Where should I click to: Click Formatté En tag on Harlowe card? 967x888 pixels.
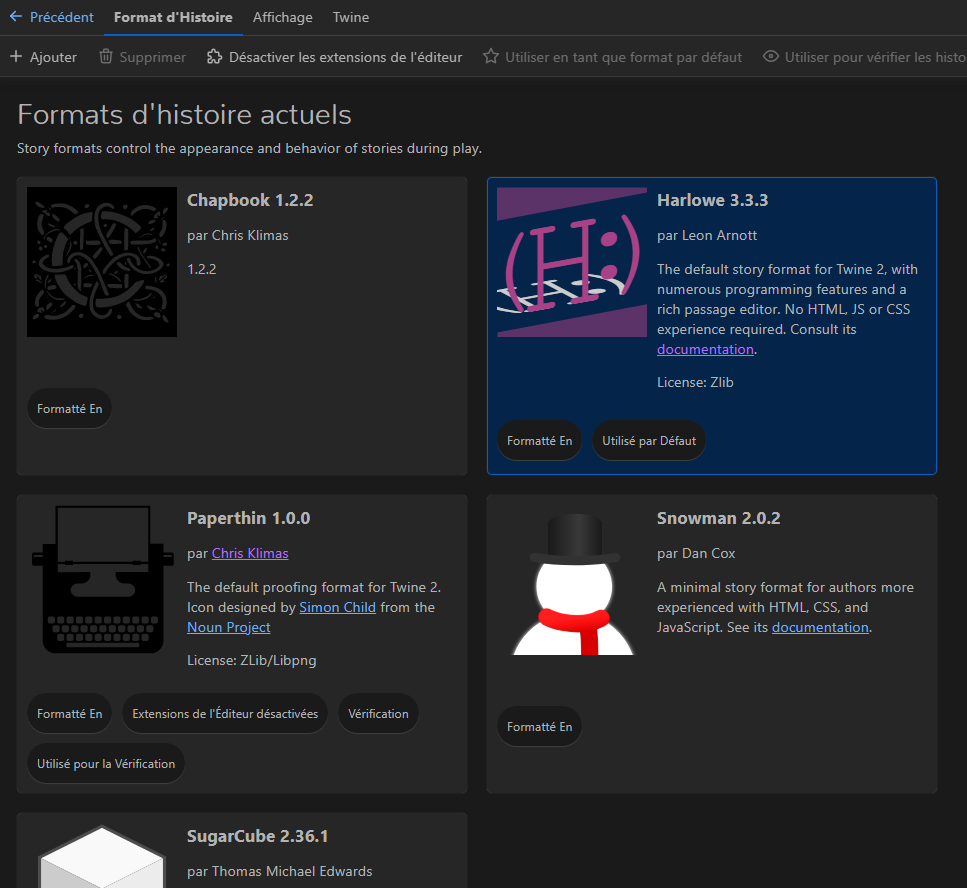pyautogui.click(x=540, y=440)
